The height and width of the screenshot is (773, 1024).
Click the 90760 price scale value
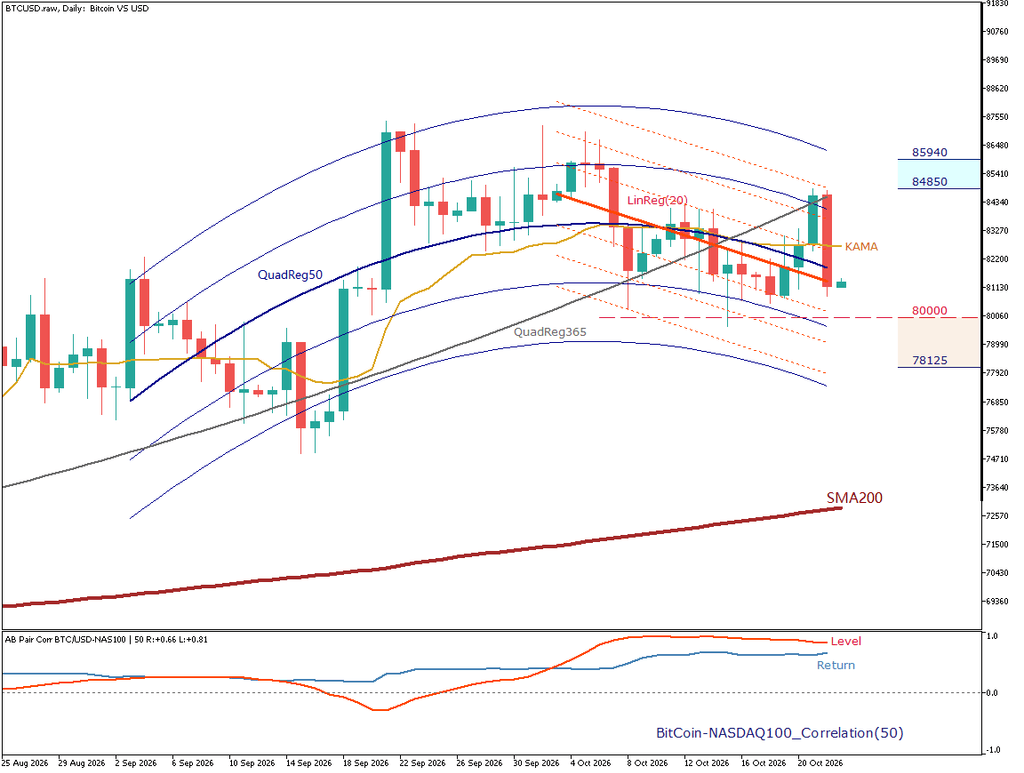pos(997,31)
